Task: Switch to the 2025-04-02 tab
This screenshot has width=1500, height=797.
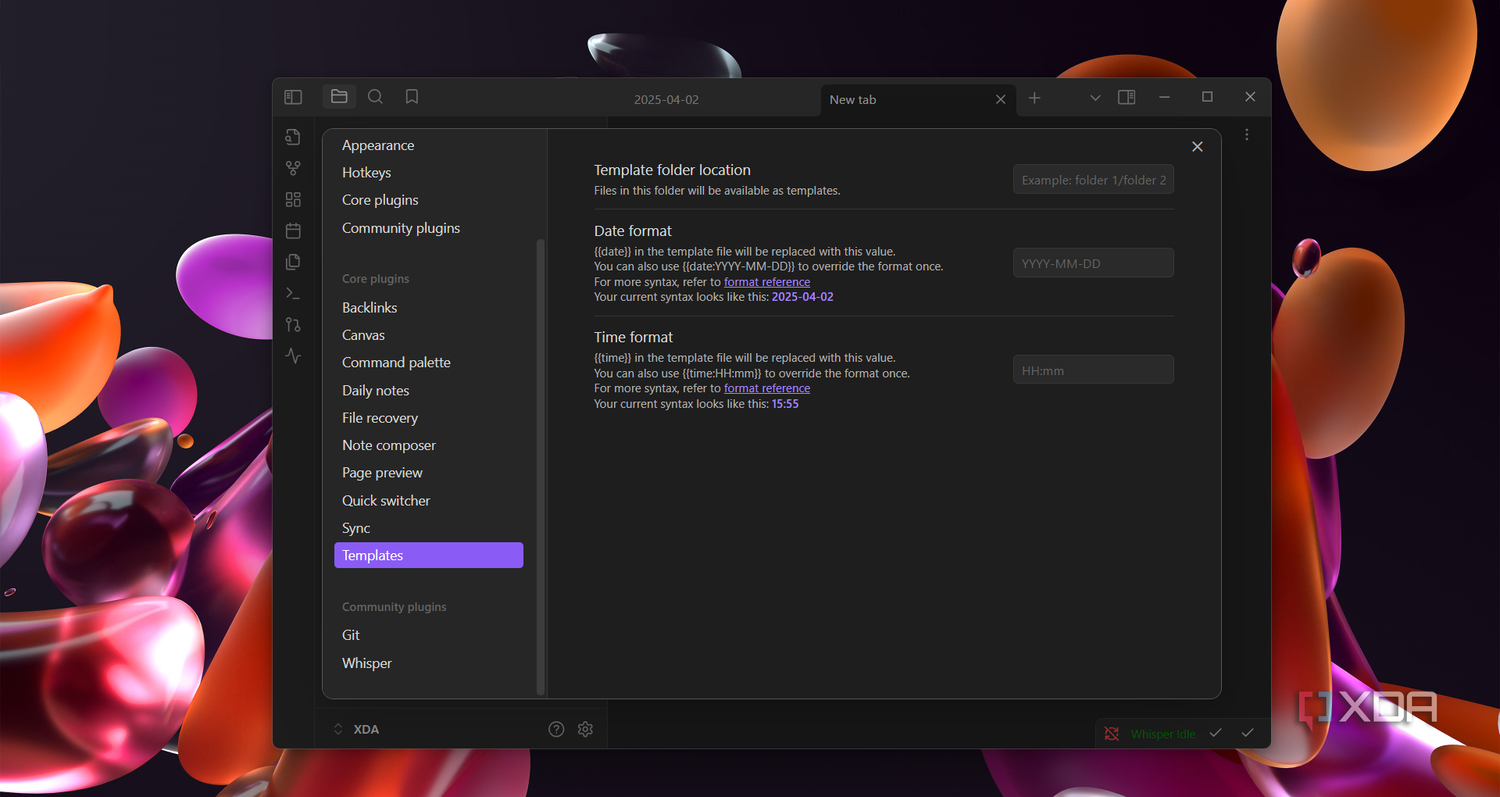Action: click(x=666, y=100)
